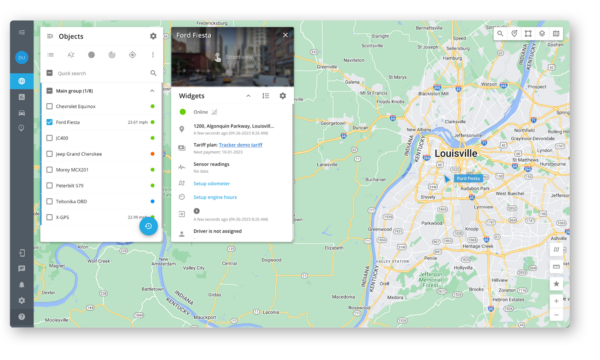Check the Chevrolet Equinox checkbox
Image resolution: width=600 pixels, height=360 pixels.
49,106
